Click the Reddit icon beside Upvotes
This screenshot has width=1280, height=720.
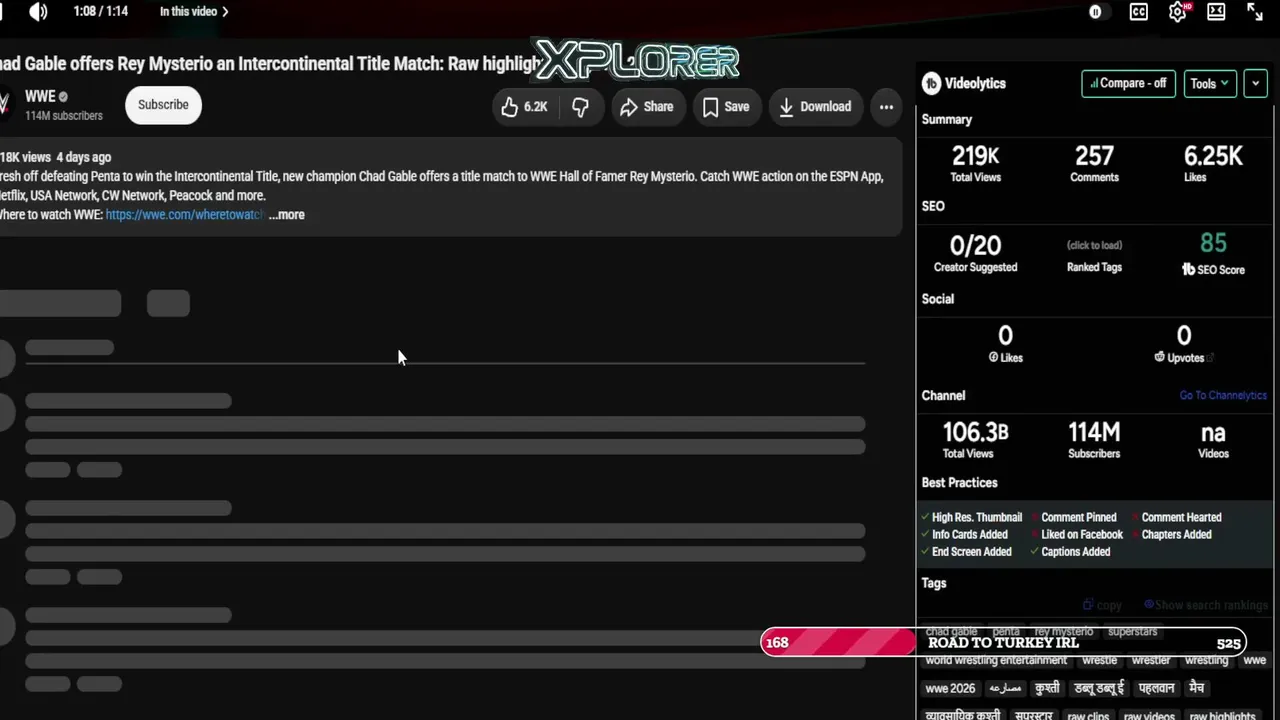(1160, 358)
